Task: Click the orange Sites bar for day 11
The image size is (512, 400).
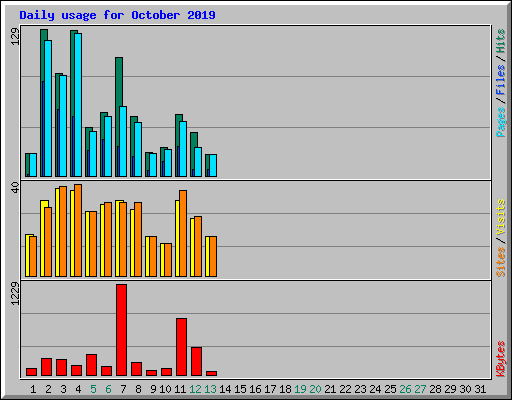Action: (183, 233)
